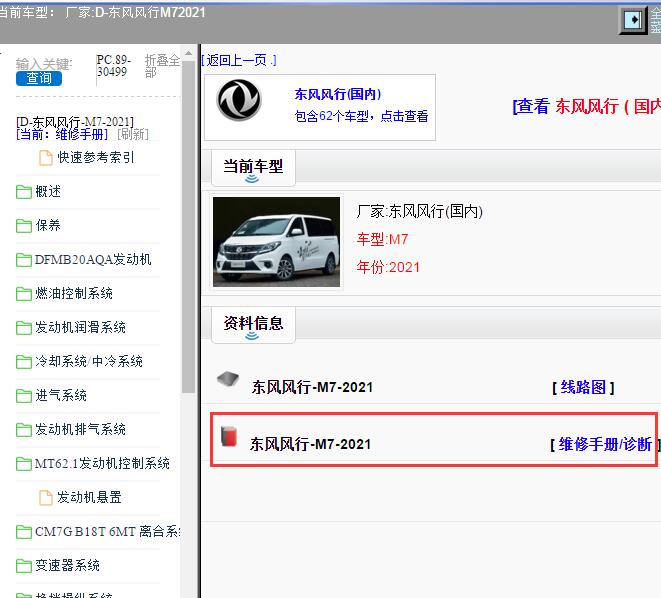661x598 pixels.
Task: Expand 发动机排气系统 tree node
Action: 80,429
